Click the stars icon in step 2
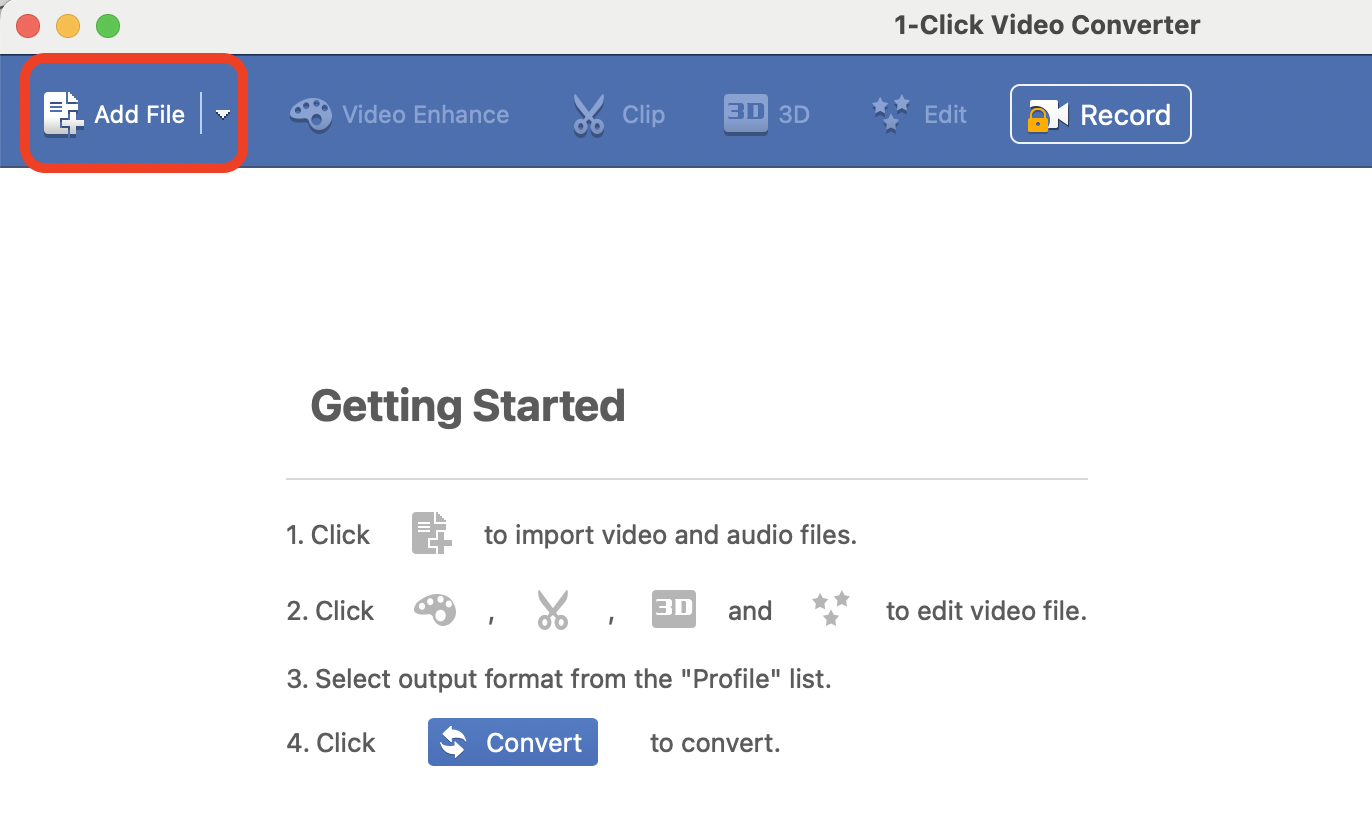This screenshot has height=818, width=1372. (x=831, y=609)
